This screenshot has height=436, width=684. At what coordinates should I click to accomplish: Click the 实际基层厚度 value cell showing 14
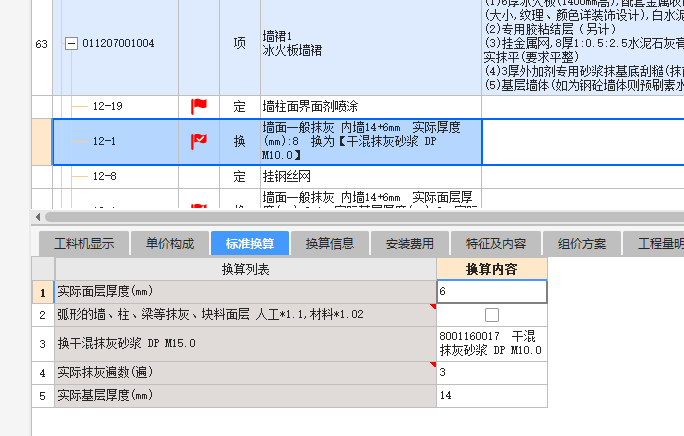point(492,396)
